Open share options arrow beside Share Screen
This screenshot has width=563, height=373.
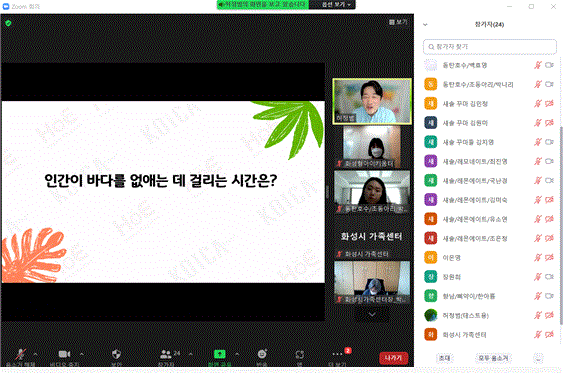pyautogui.click(x=237, y=354)
